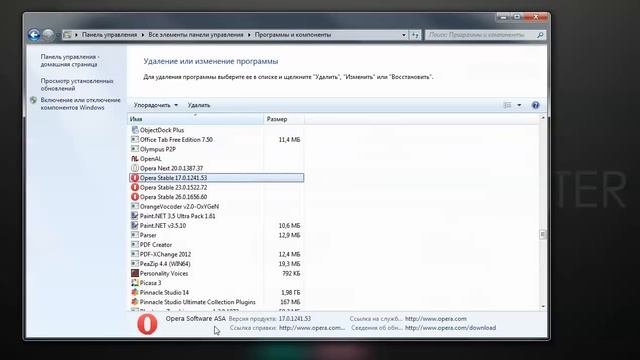
Task: Select PDF-XChange 2012 row
Action: pyautogui.click(x=216, y=254)
